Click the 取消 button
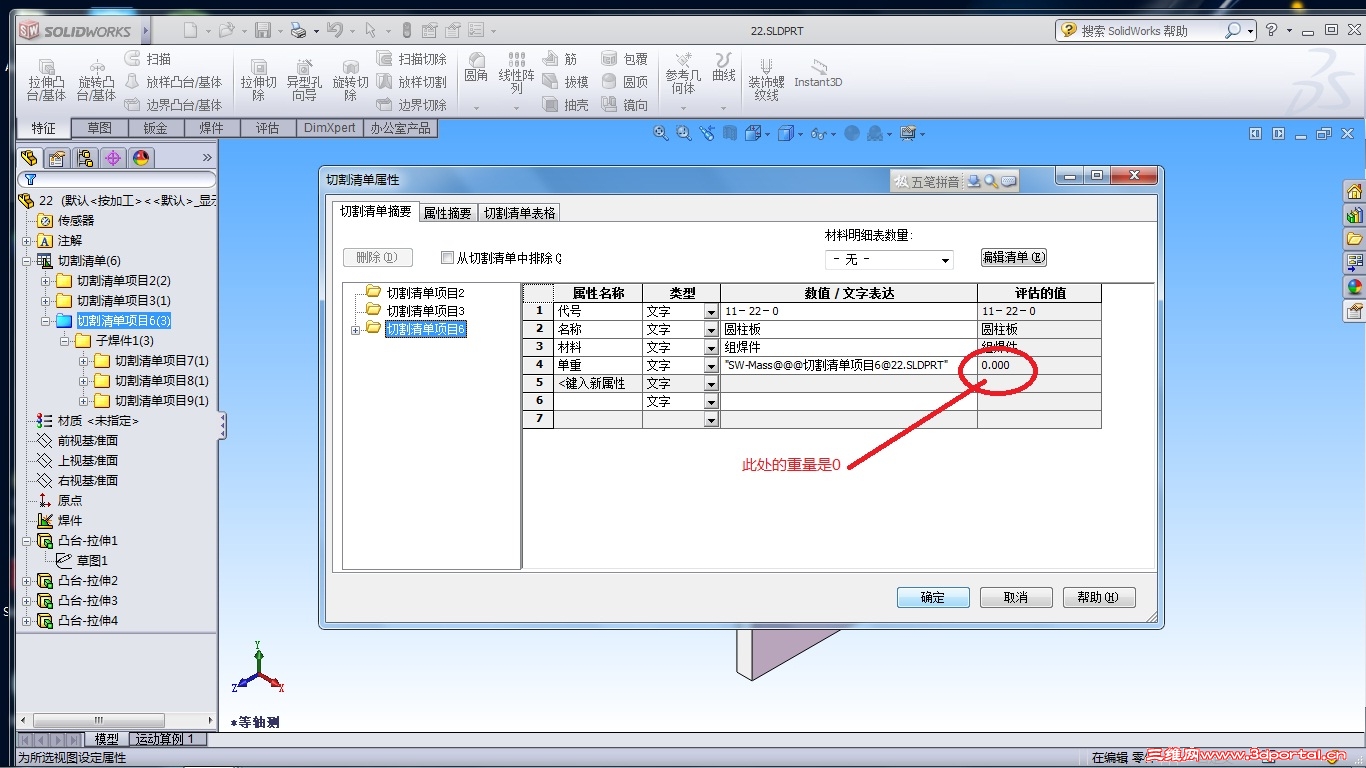 pos(1016,597)
